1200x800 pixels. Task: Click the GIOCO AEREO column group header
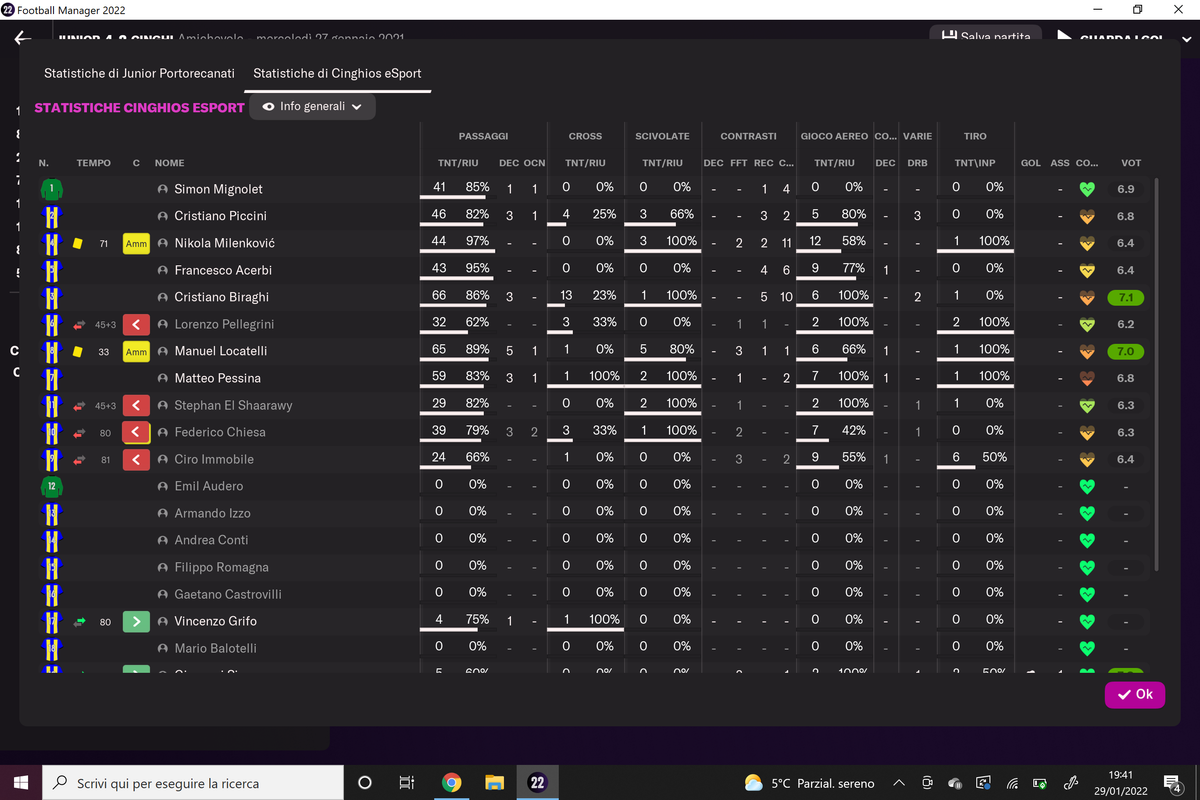[834, 136]
